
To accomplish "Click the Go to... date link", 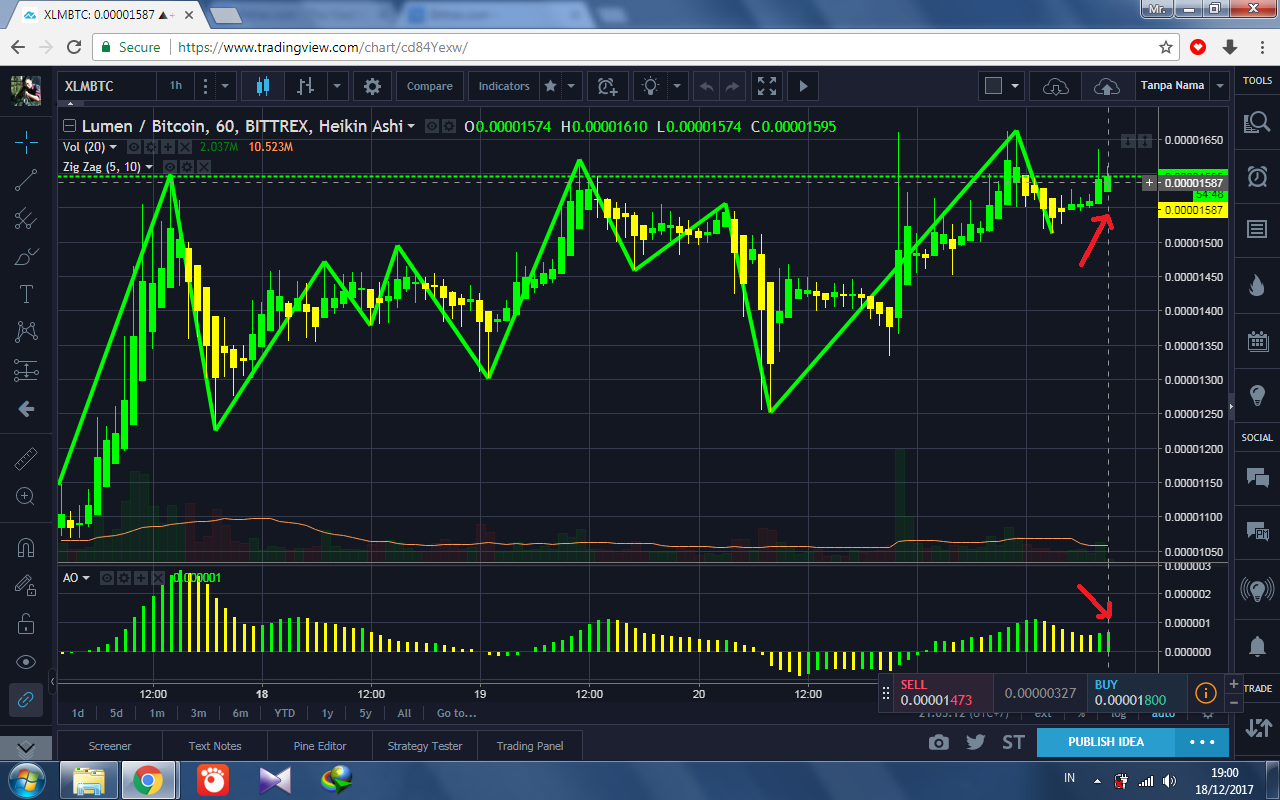I will (456, 713).
